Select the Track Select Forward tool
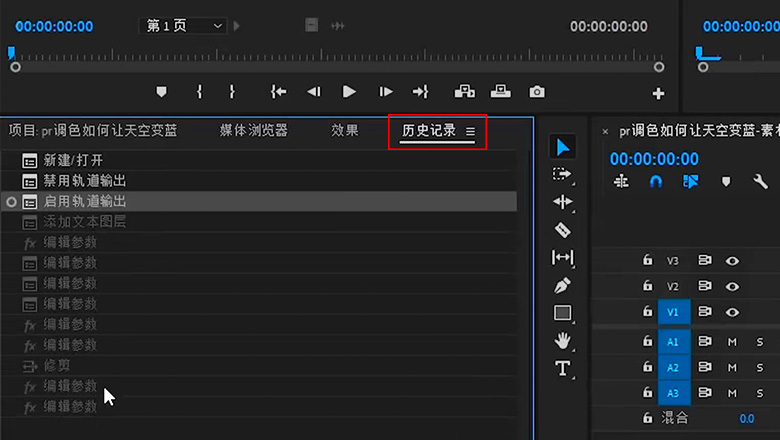Screen dimensions: 780x440 click(562, 174)
